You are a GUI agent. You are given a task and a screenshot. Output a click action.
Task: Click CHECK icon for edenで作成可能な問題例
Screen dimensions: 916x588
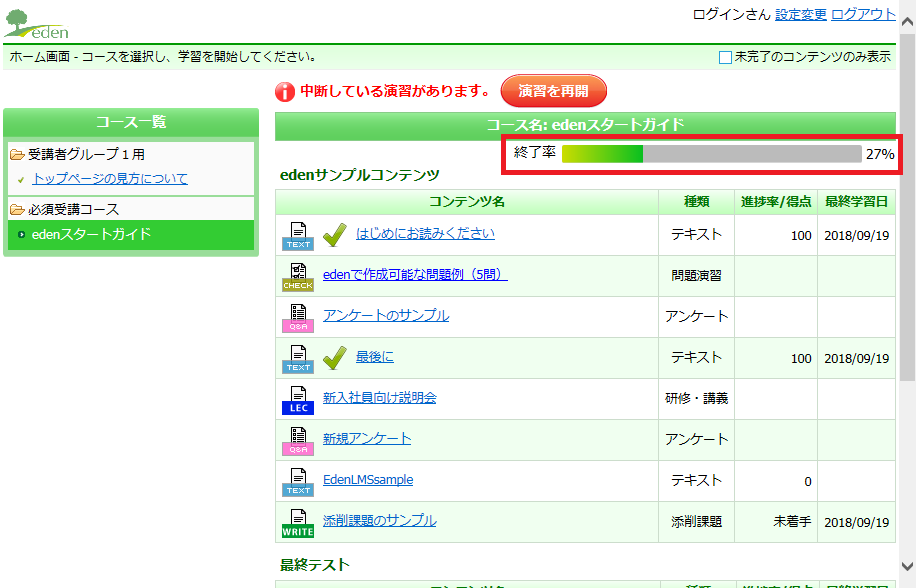pos(298,277)
